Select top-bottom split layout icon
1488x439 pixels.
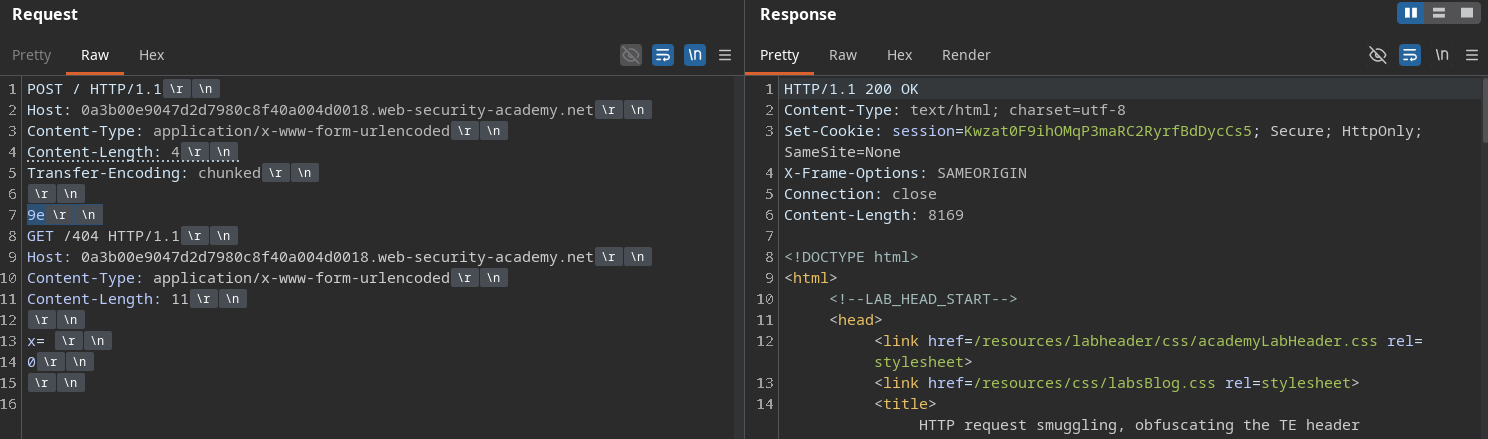[1439, 13]
